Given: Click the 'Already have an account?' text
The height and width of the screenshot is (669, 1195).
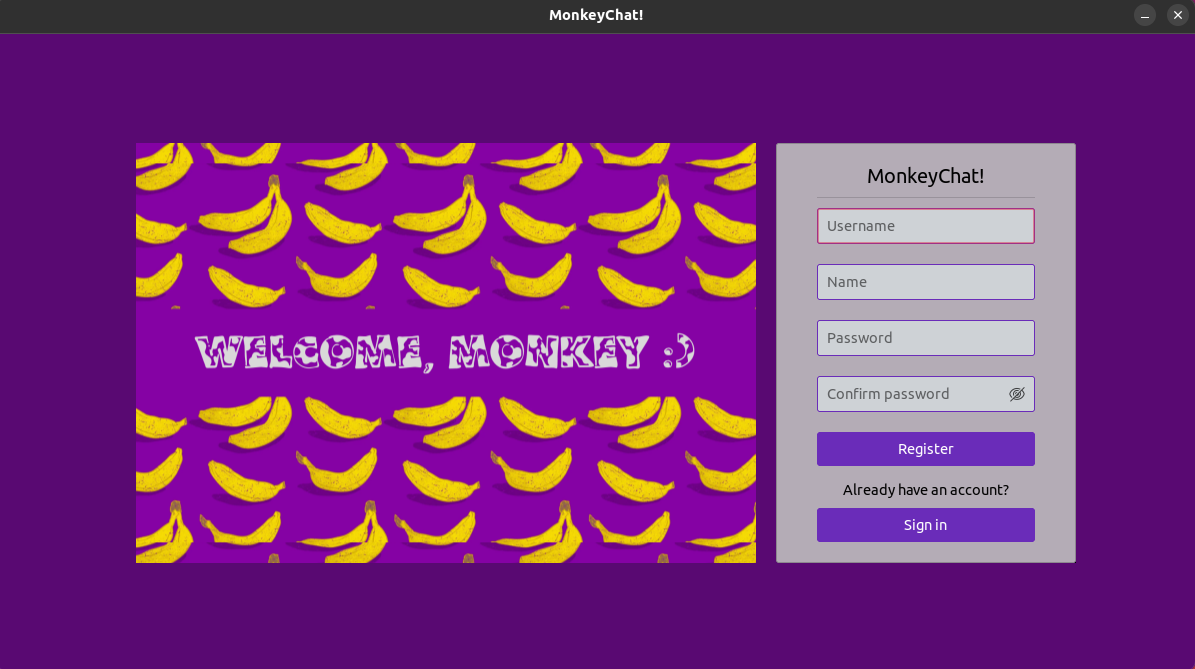Looking at the screenshot, I should point(925,490).
